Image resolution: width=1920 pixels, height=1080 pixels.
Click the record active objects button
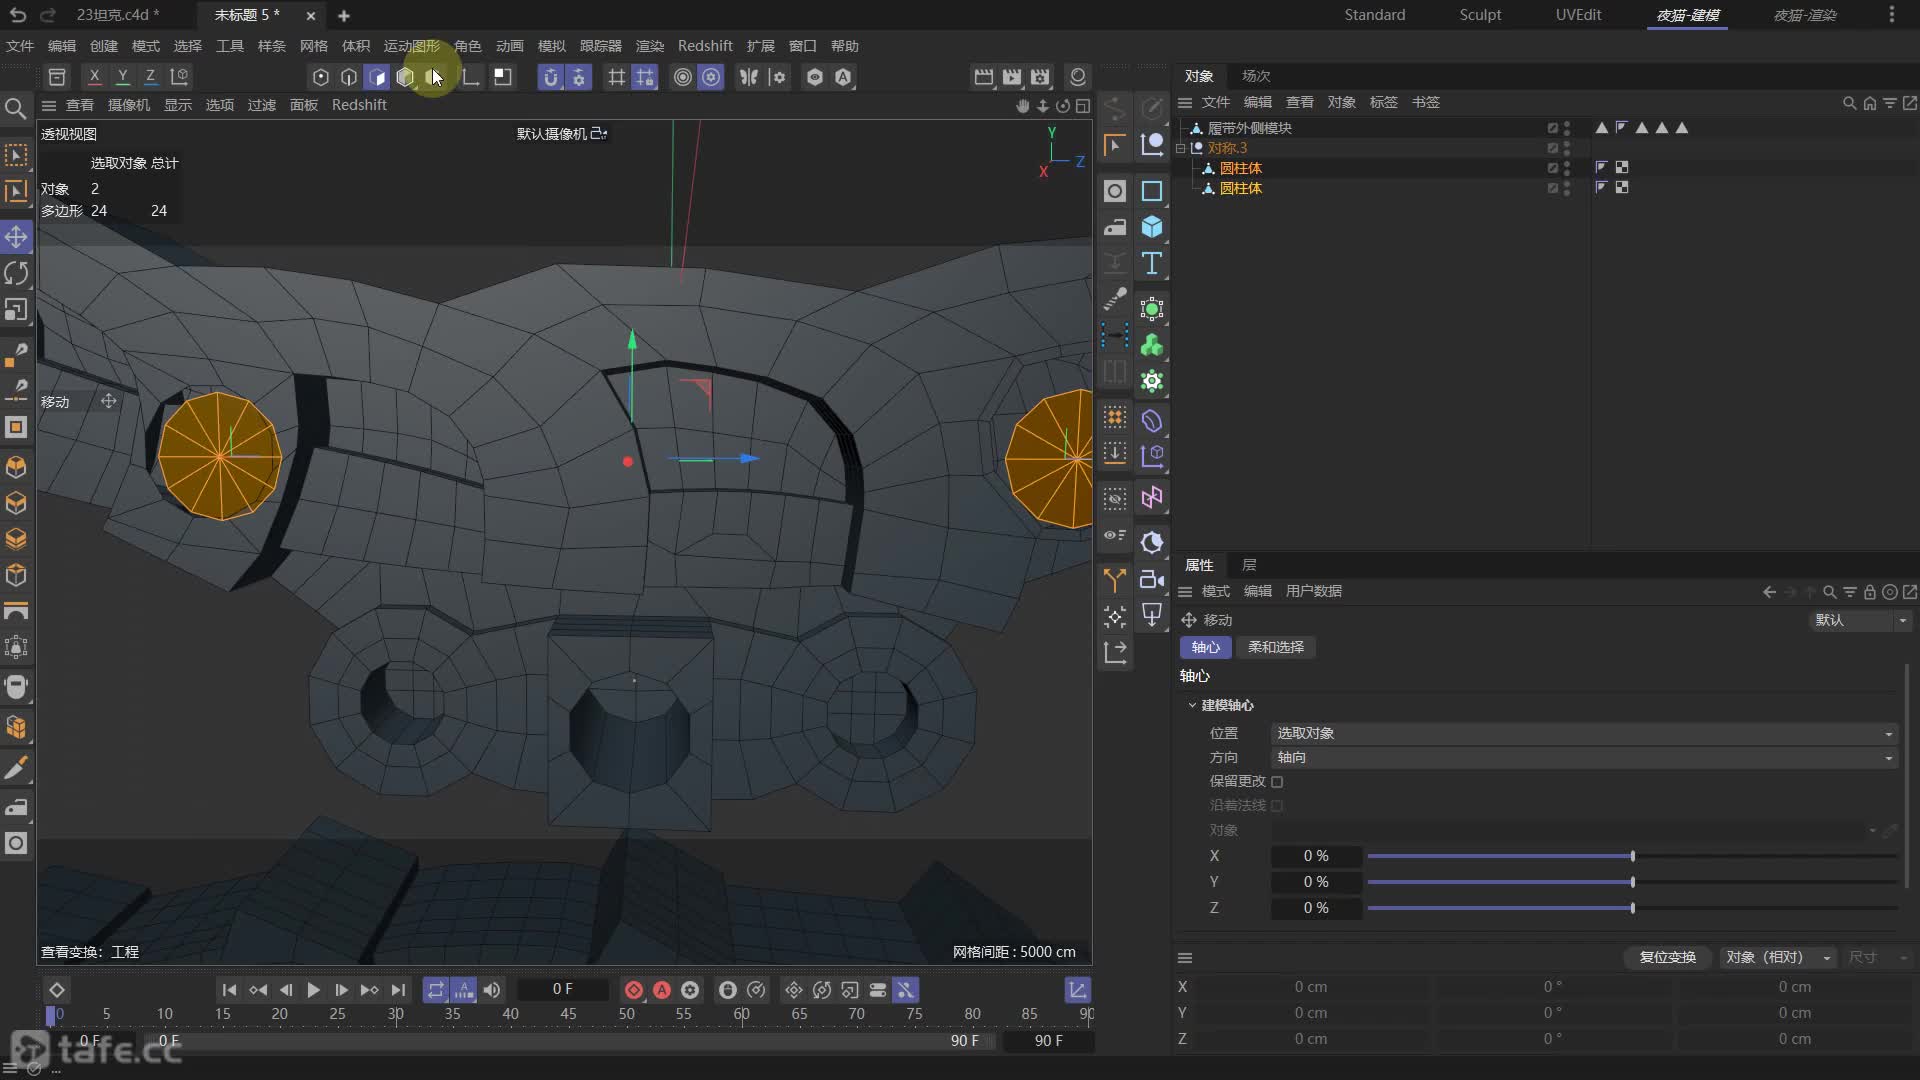[633, 990]
